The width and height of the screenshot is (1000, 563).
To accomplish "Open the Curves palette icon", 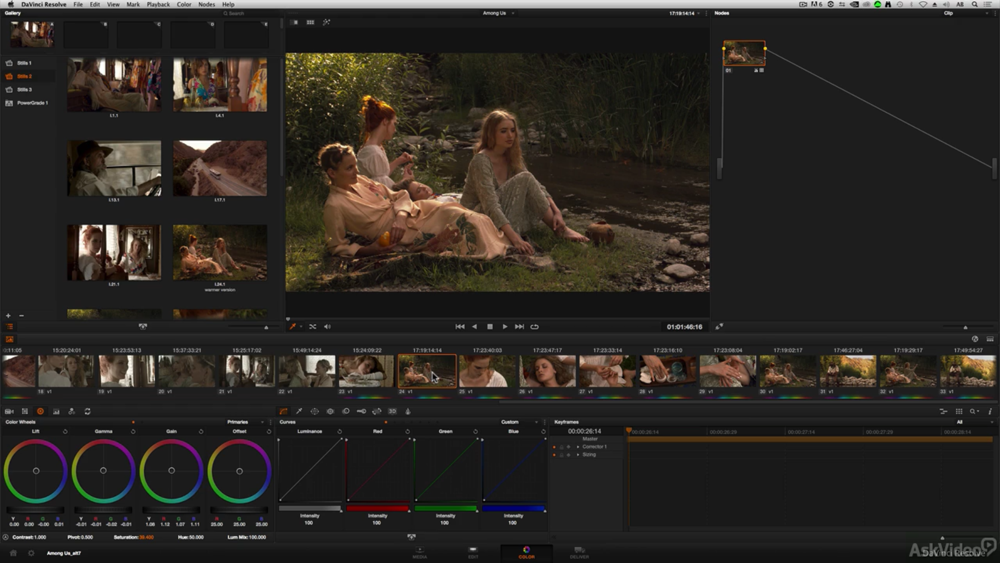I will pyautogui.click(x=283, y=411).
